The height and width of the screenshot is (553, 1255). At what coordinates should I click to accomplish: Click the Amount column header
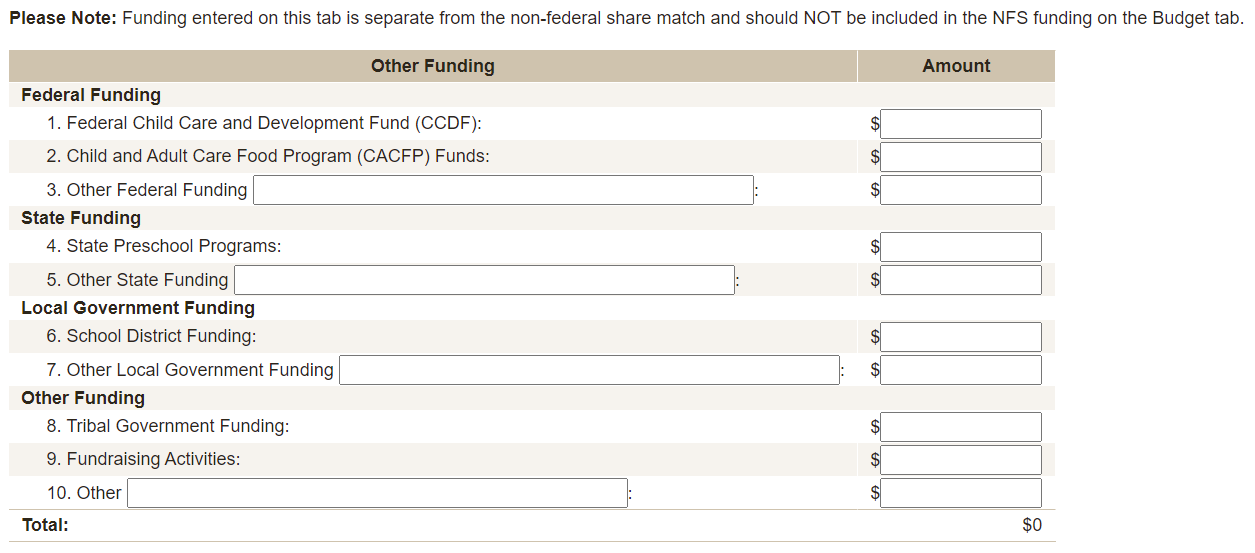tap(956, 66)
